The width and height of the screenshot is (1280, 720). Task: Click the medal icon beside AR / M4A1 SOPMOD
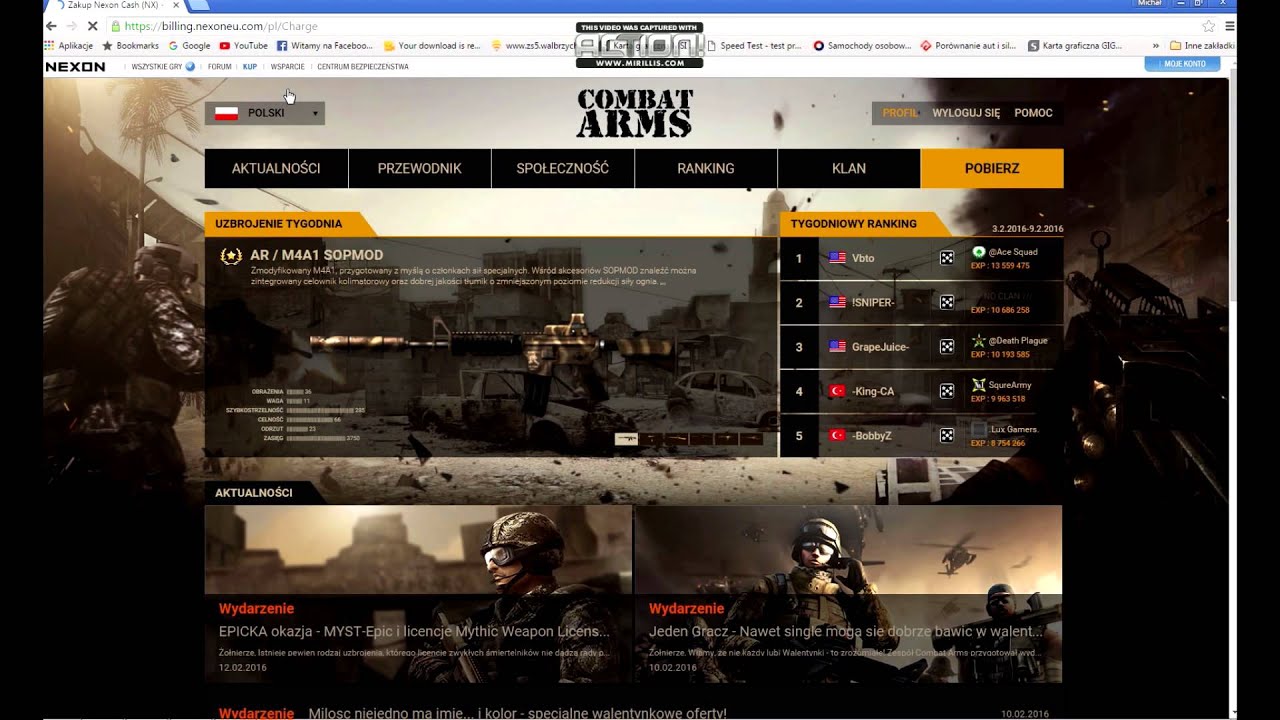231,256
